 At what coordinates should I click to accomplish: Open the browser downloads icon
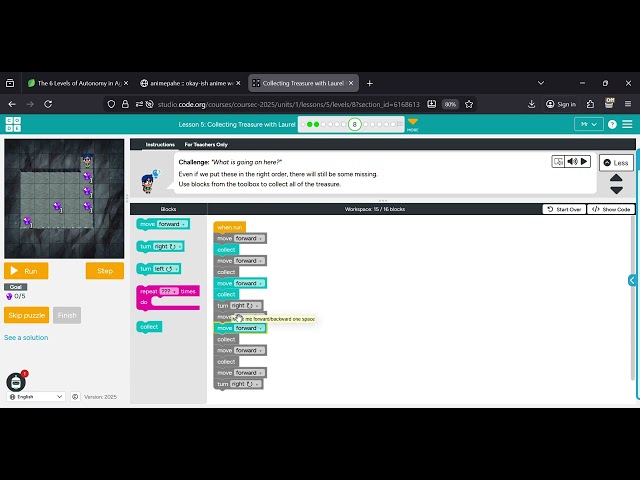pos(531,104)
